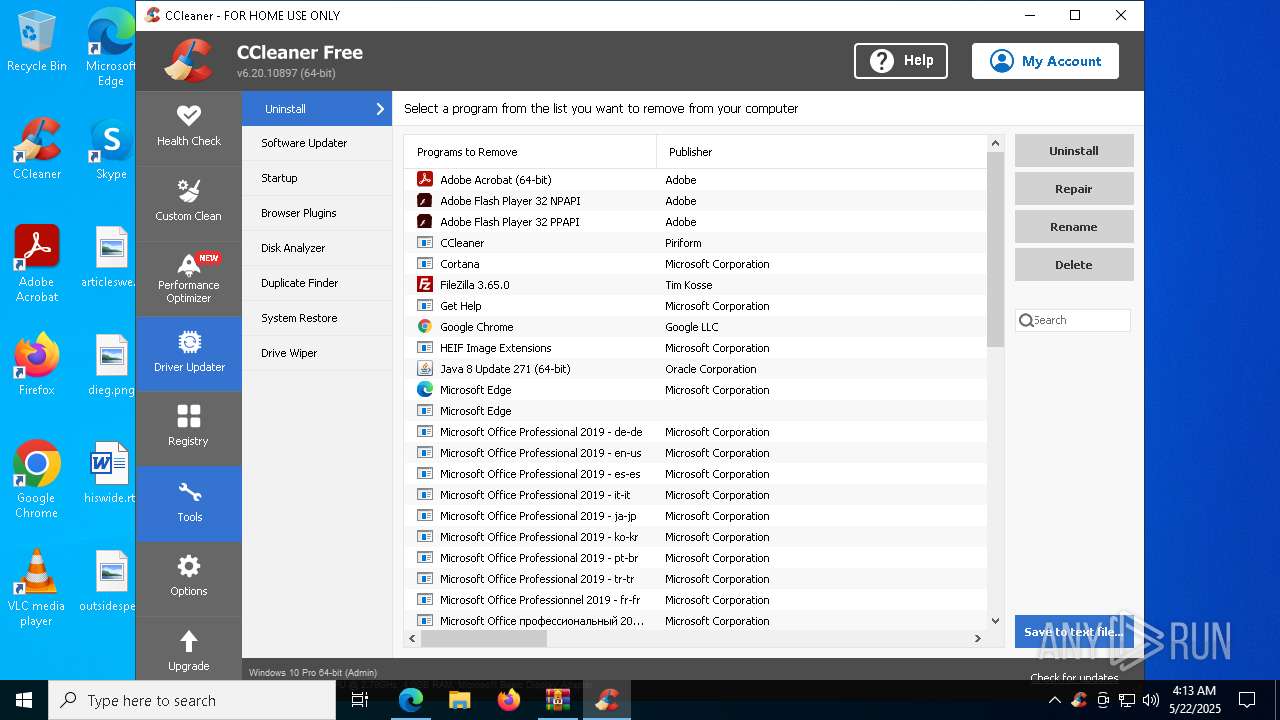
Task: Select the HEIF Image Extensions row
Action: tap(695, 348)
